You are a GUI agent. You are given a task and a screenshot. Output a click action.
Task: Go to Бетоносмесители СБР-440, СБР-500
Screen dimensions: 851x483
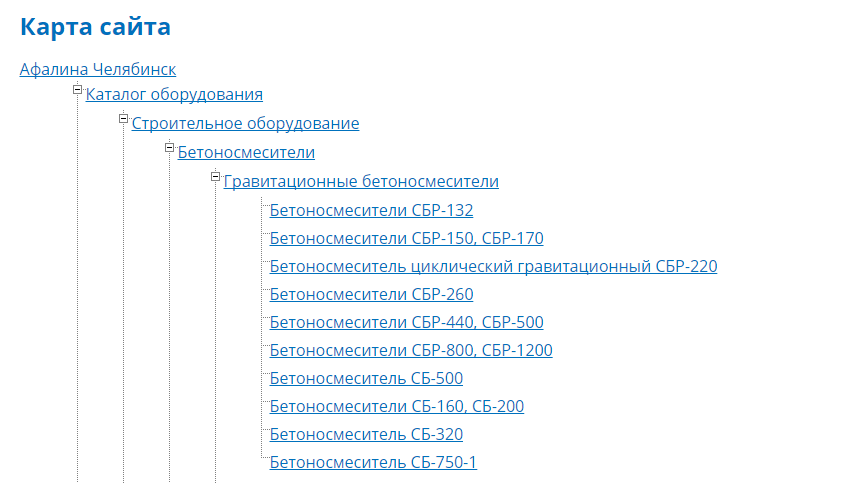[406, 322]
